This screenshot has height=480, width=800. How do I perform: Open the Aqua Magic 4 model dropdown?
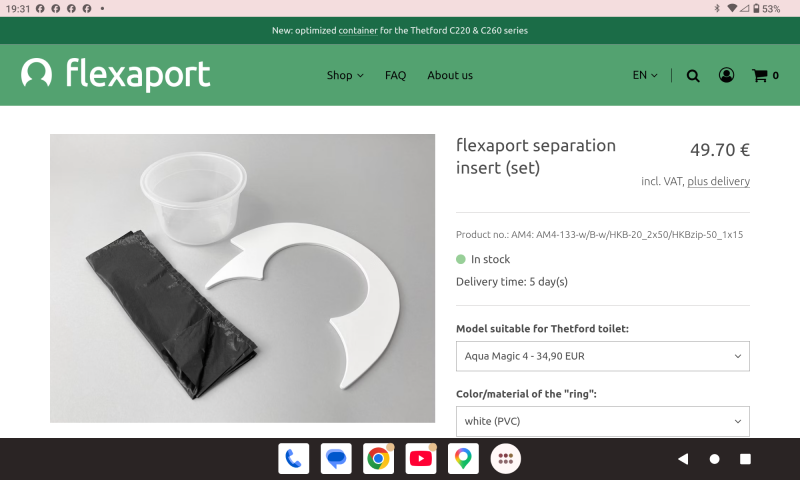603,356
